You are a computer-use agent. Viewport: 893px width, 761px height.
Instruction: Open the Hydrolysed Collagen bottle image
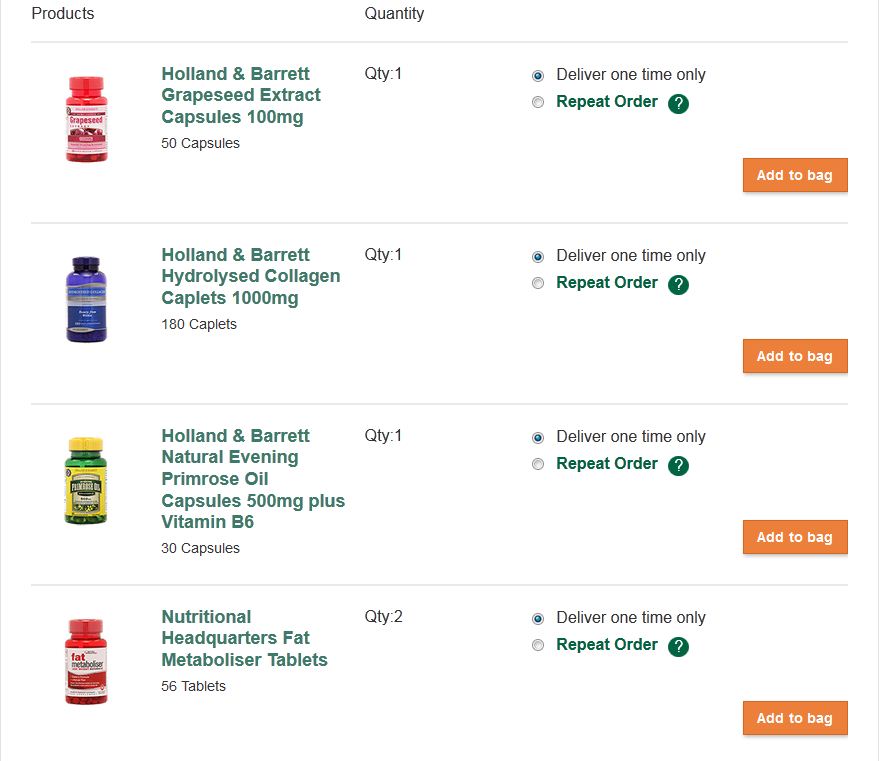(x=86, y=300)
